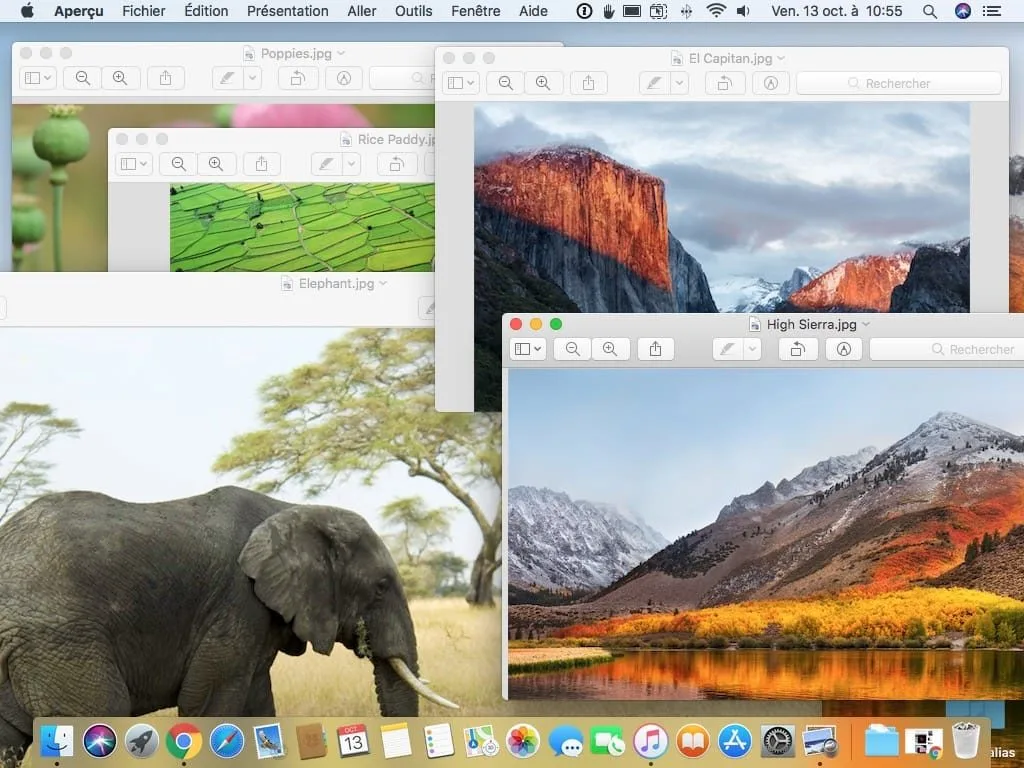Zoom out in the Poppies.jpg window
1024x768 pixels.
[x=83, y=78]
